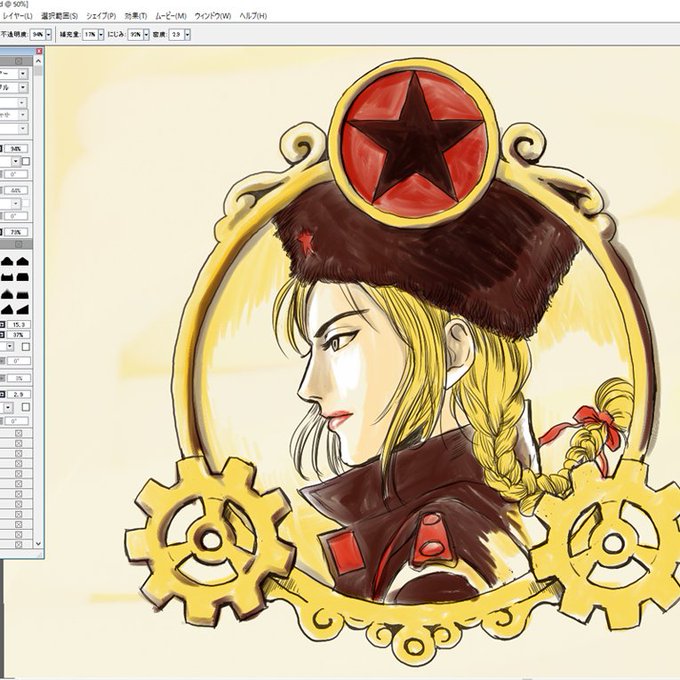This screenshot has height=680, width=680.
Task: Click the 94% value field in brush panel
Action: tap(16, 149)
